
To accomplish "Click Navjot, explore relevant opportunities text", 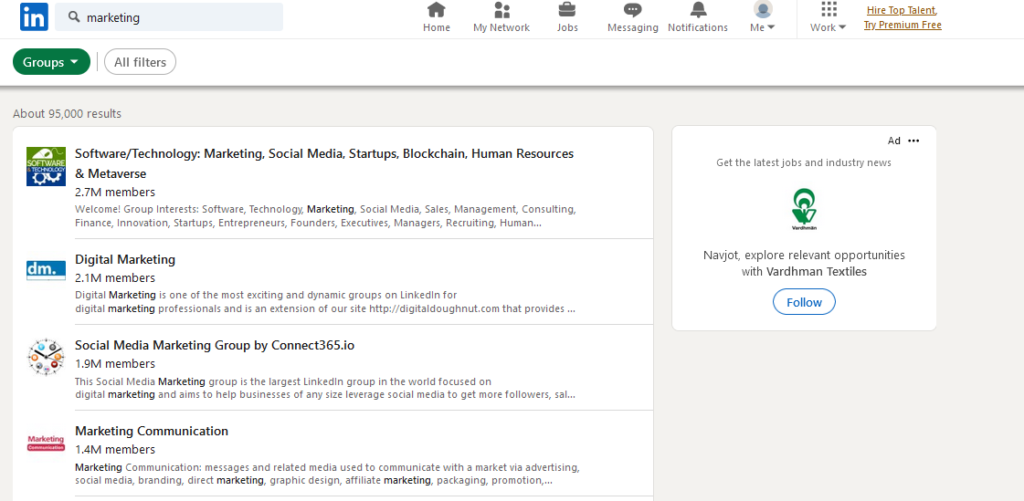I will pyautogui.click(x=804, y=263).
